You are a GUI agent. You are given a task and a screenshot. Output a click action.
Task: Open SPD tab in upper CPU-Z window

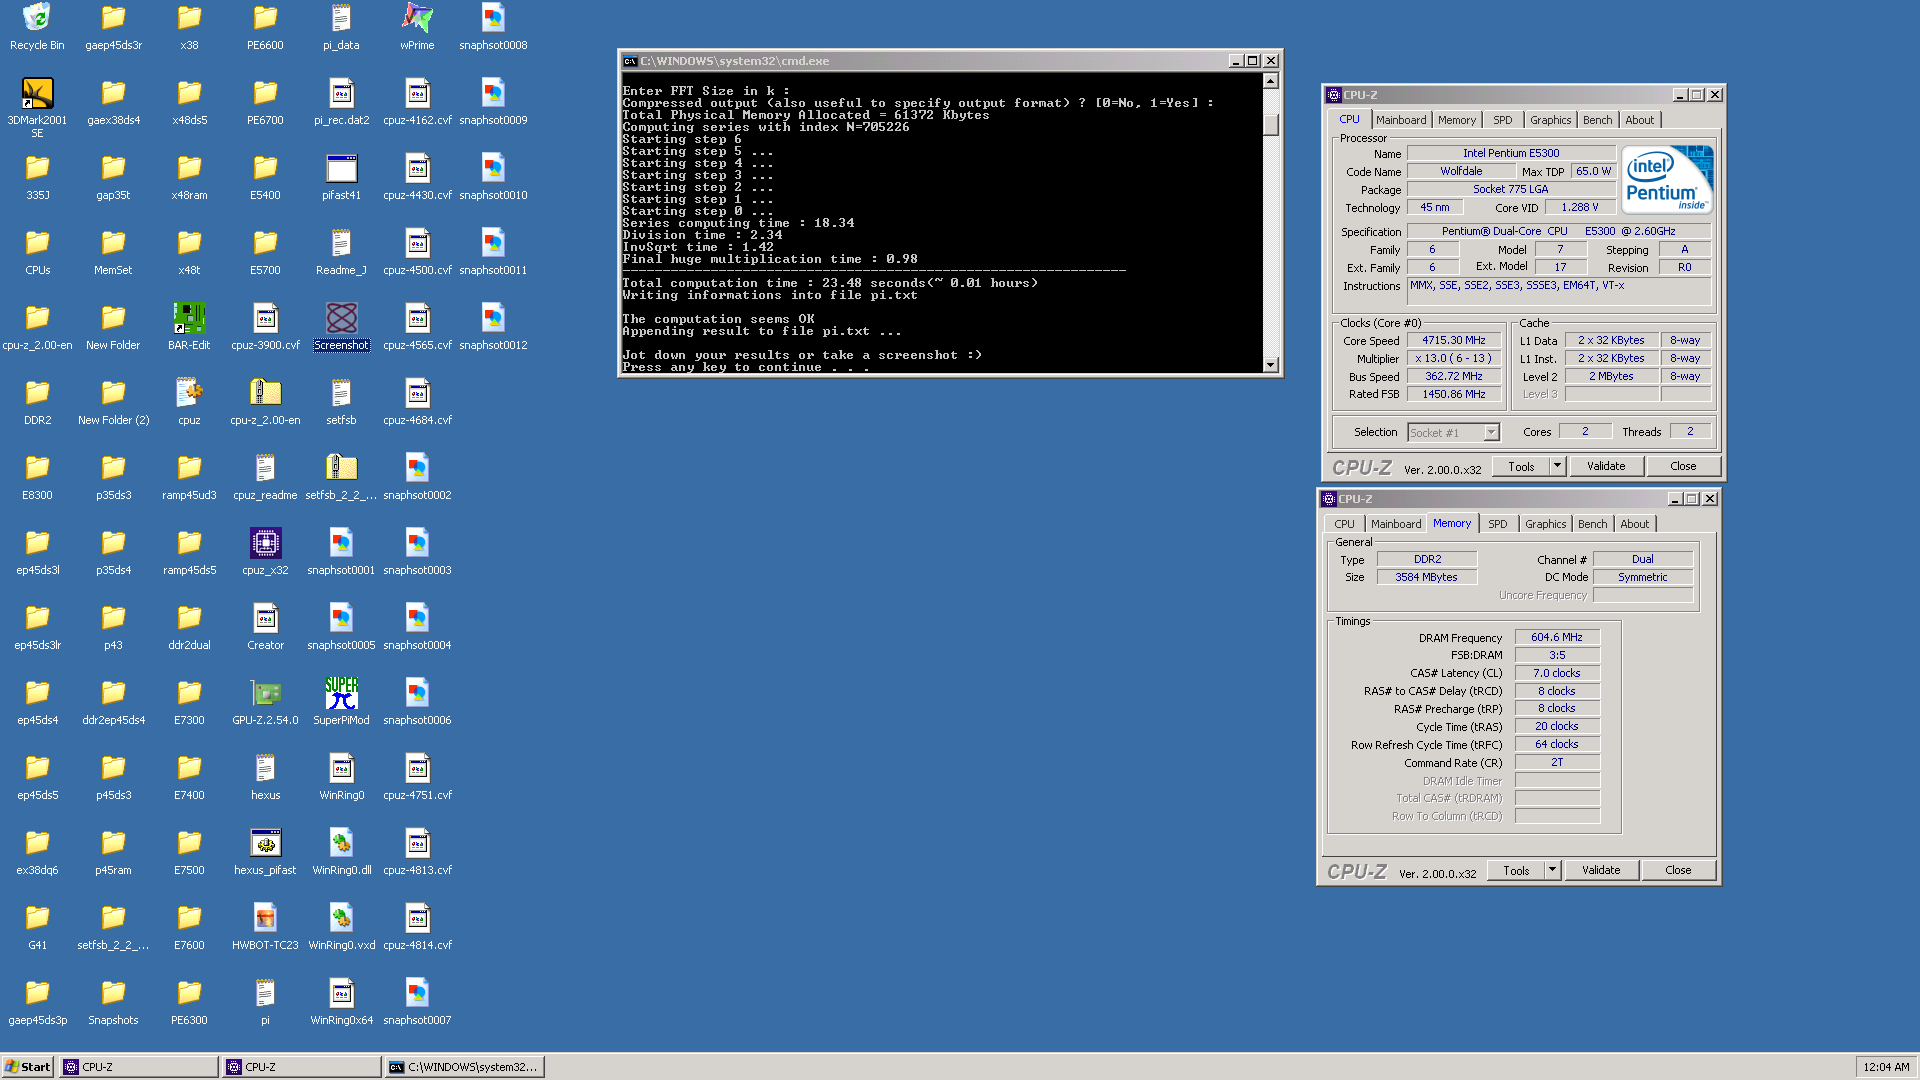click(1502, 120)
